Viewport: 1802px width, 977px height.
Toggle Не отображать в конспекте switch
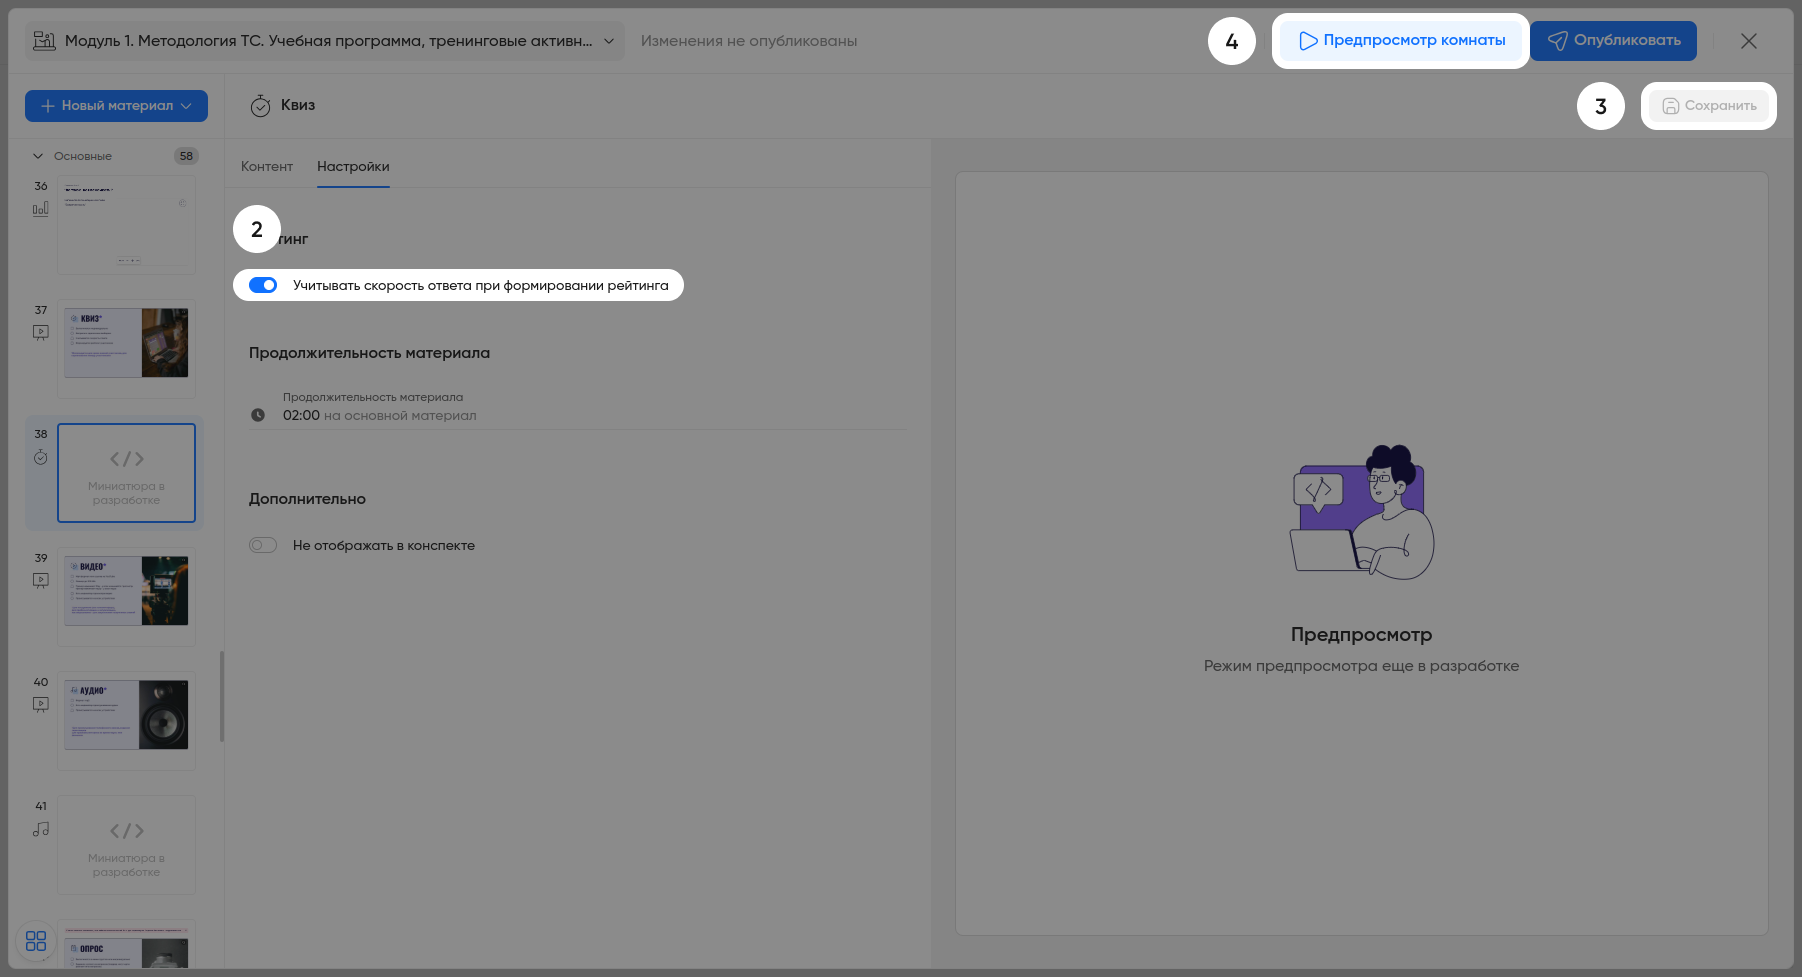tap(263, 545)
